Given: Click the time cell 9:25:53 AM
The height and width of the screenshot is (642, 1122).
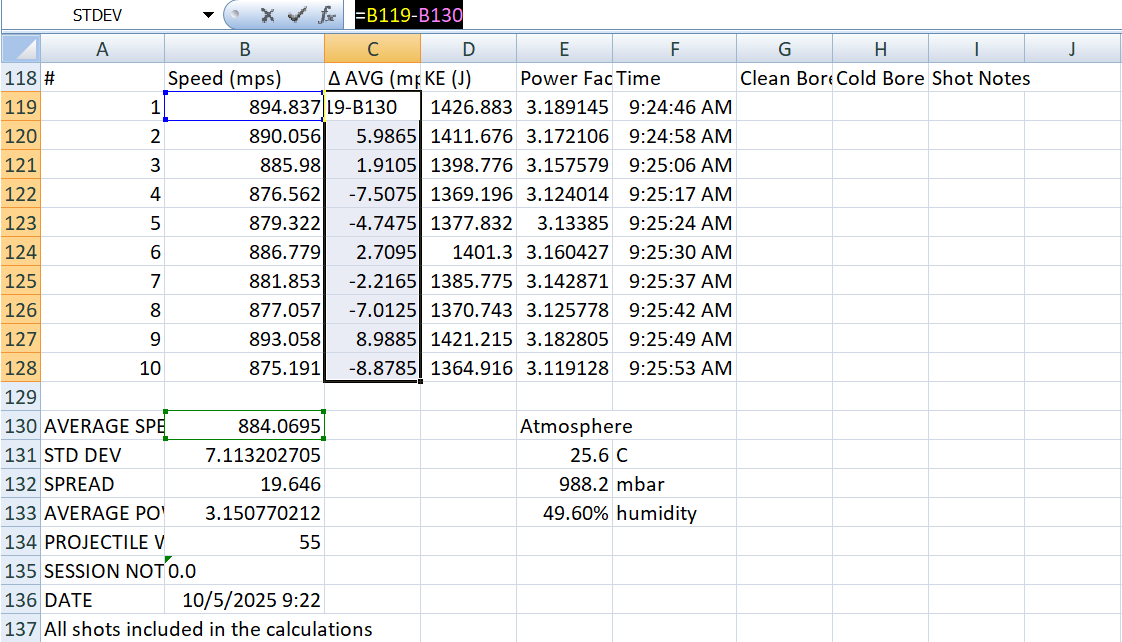Looking at the screenshot, I should [674, 368].
